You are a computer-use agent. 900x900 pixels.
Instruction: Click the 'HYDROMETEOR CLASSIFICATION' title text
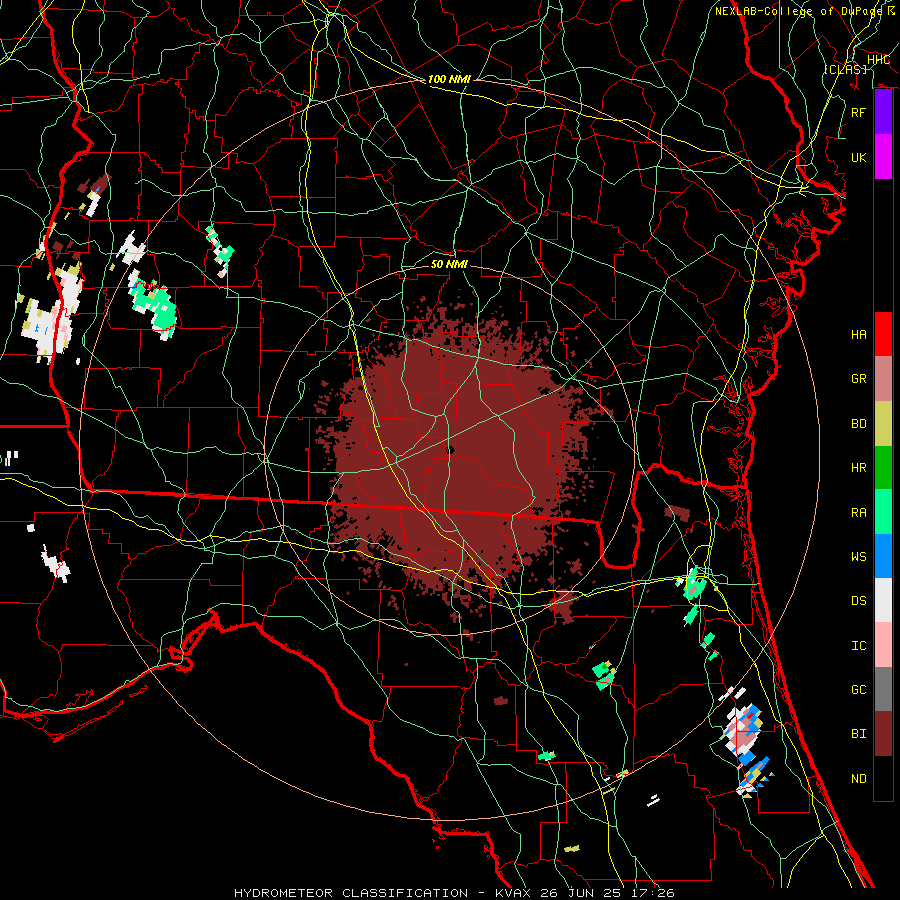351,893
